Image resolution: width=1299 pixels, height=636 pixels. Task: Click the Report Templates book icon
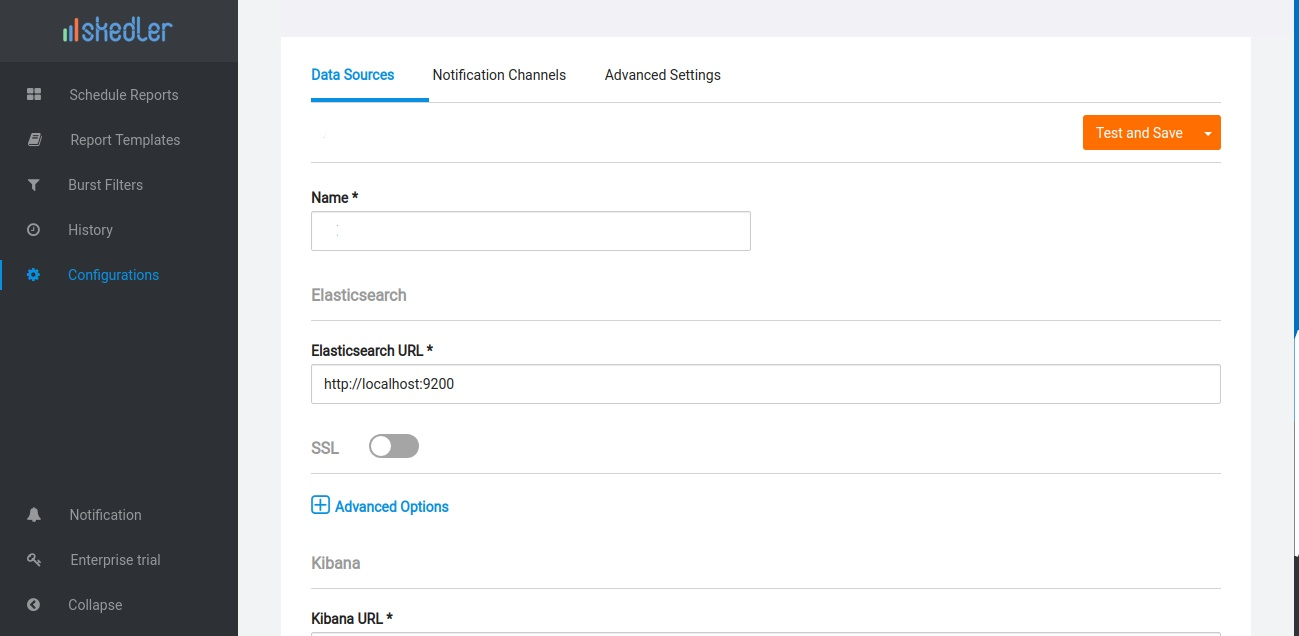point(34,140)
